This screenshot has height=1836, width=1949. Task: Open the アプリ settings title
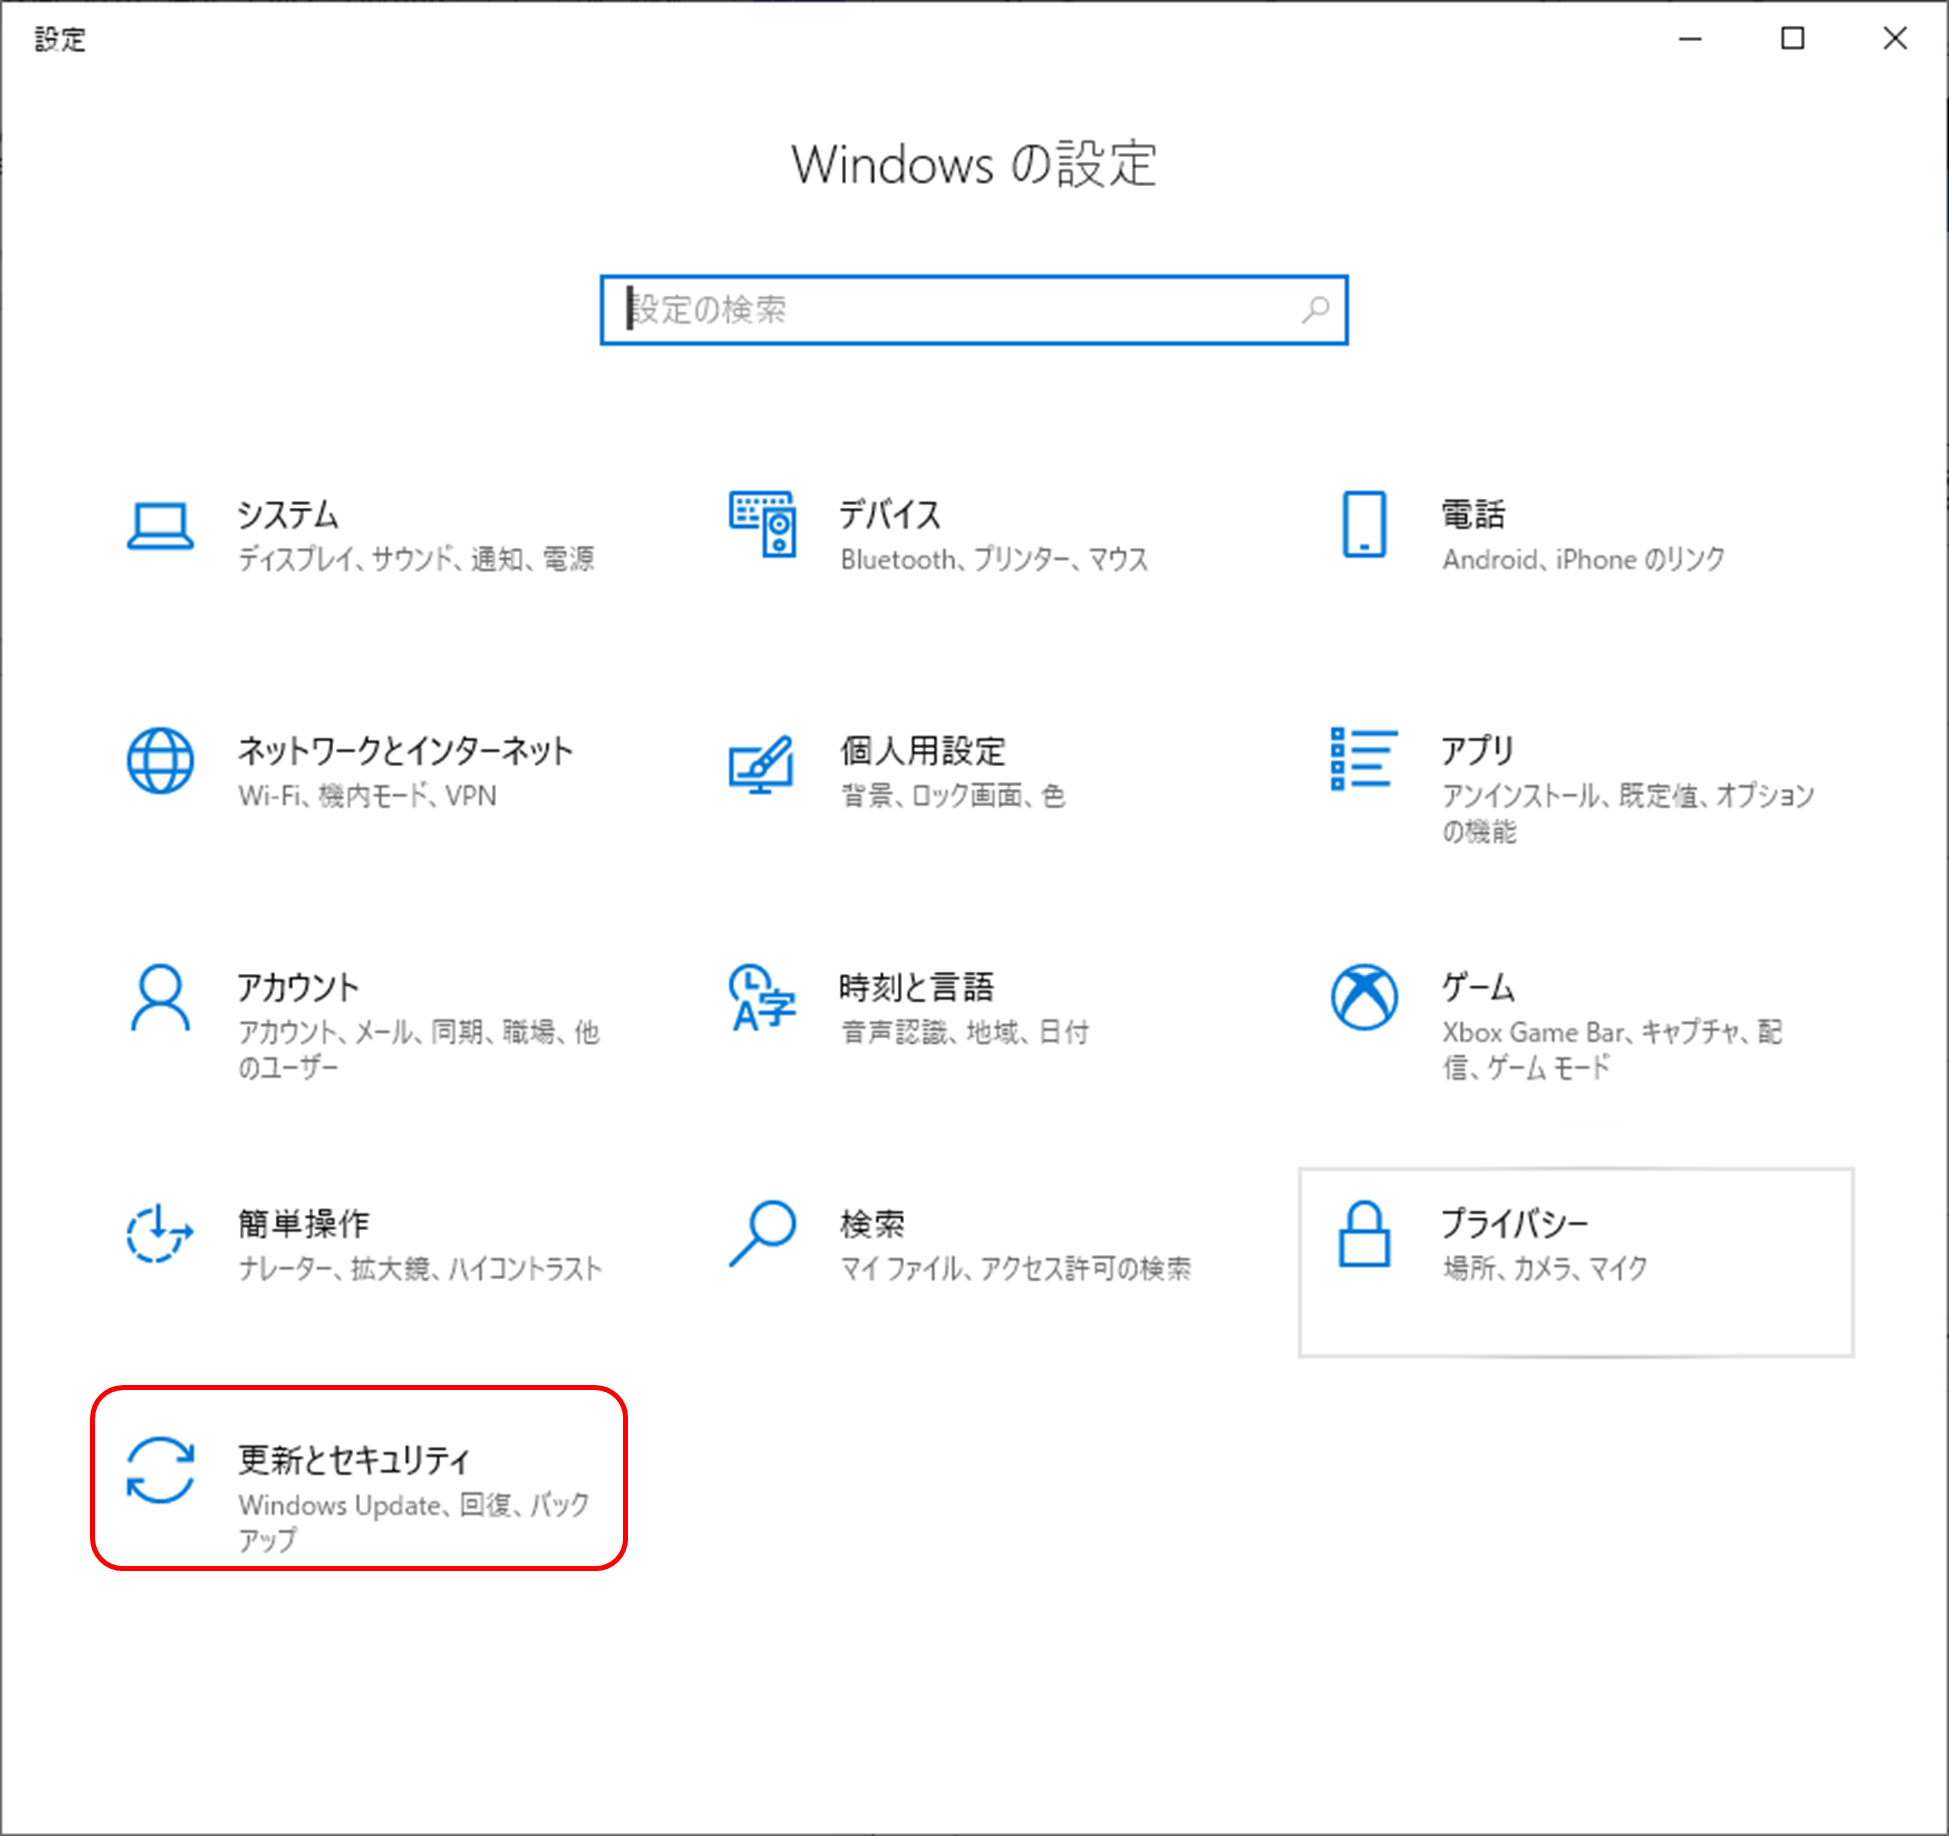(1478, 751)
